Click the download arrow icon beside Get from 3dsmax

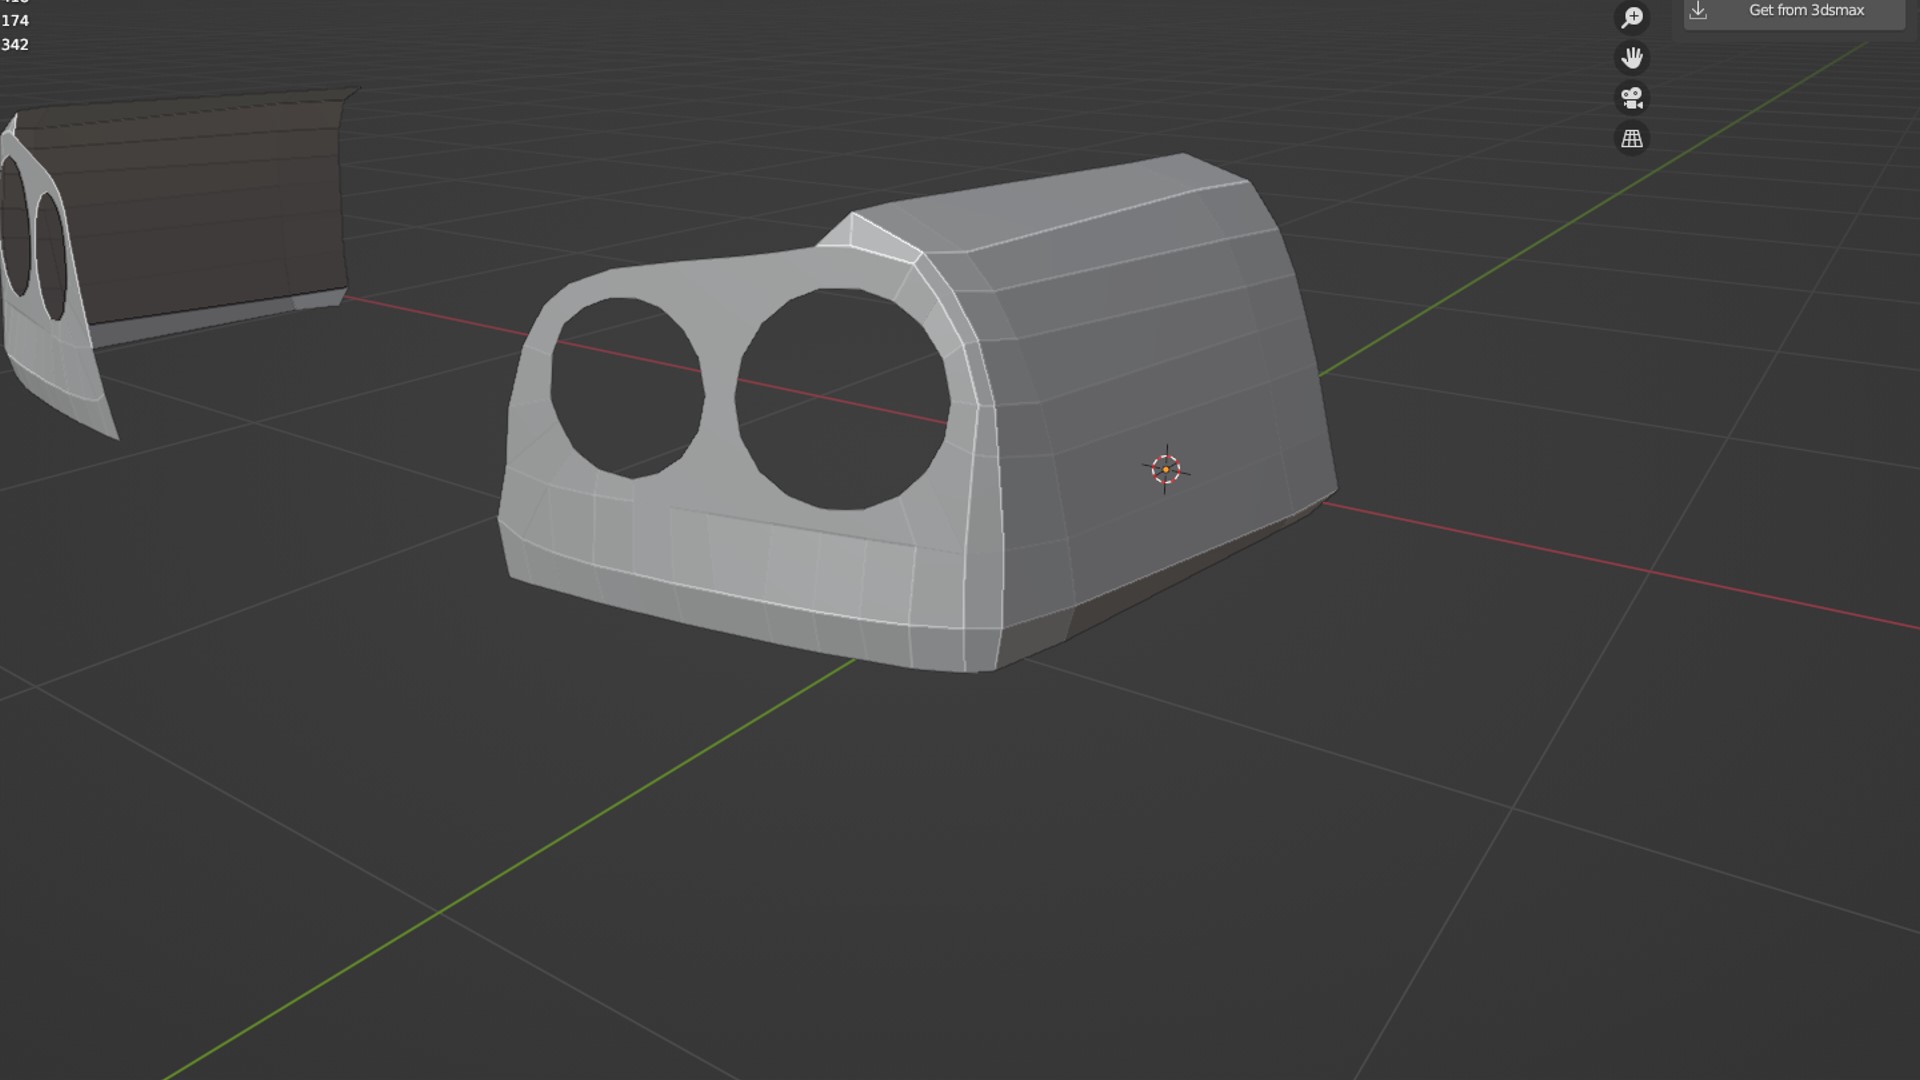click(1698, 10)
